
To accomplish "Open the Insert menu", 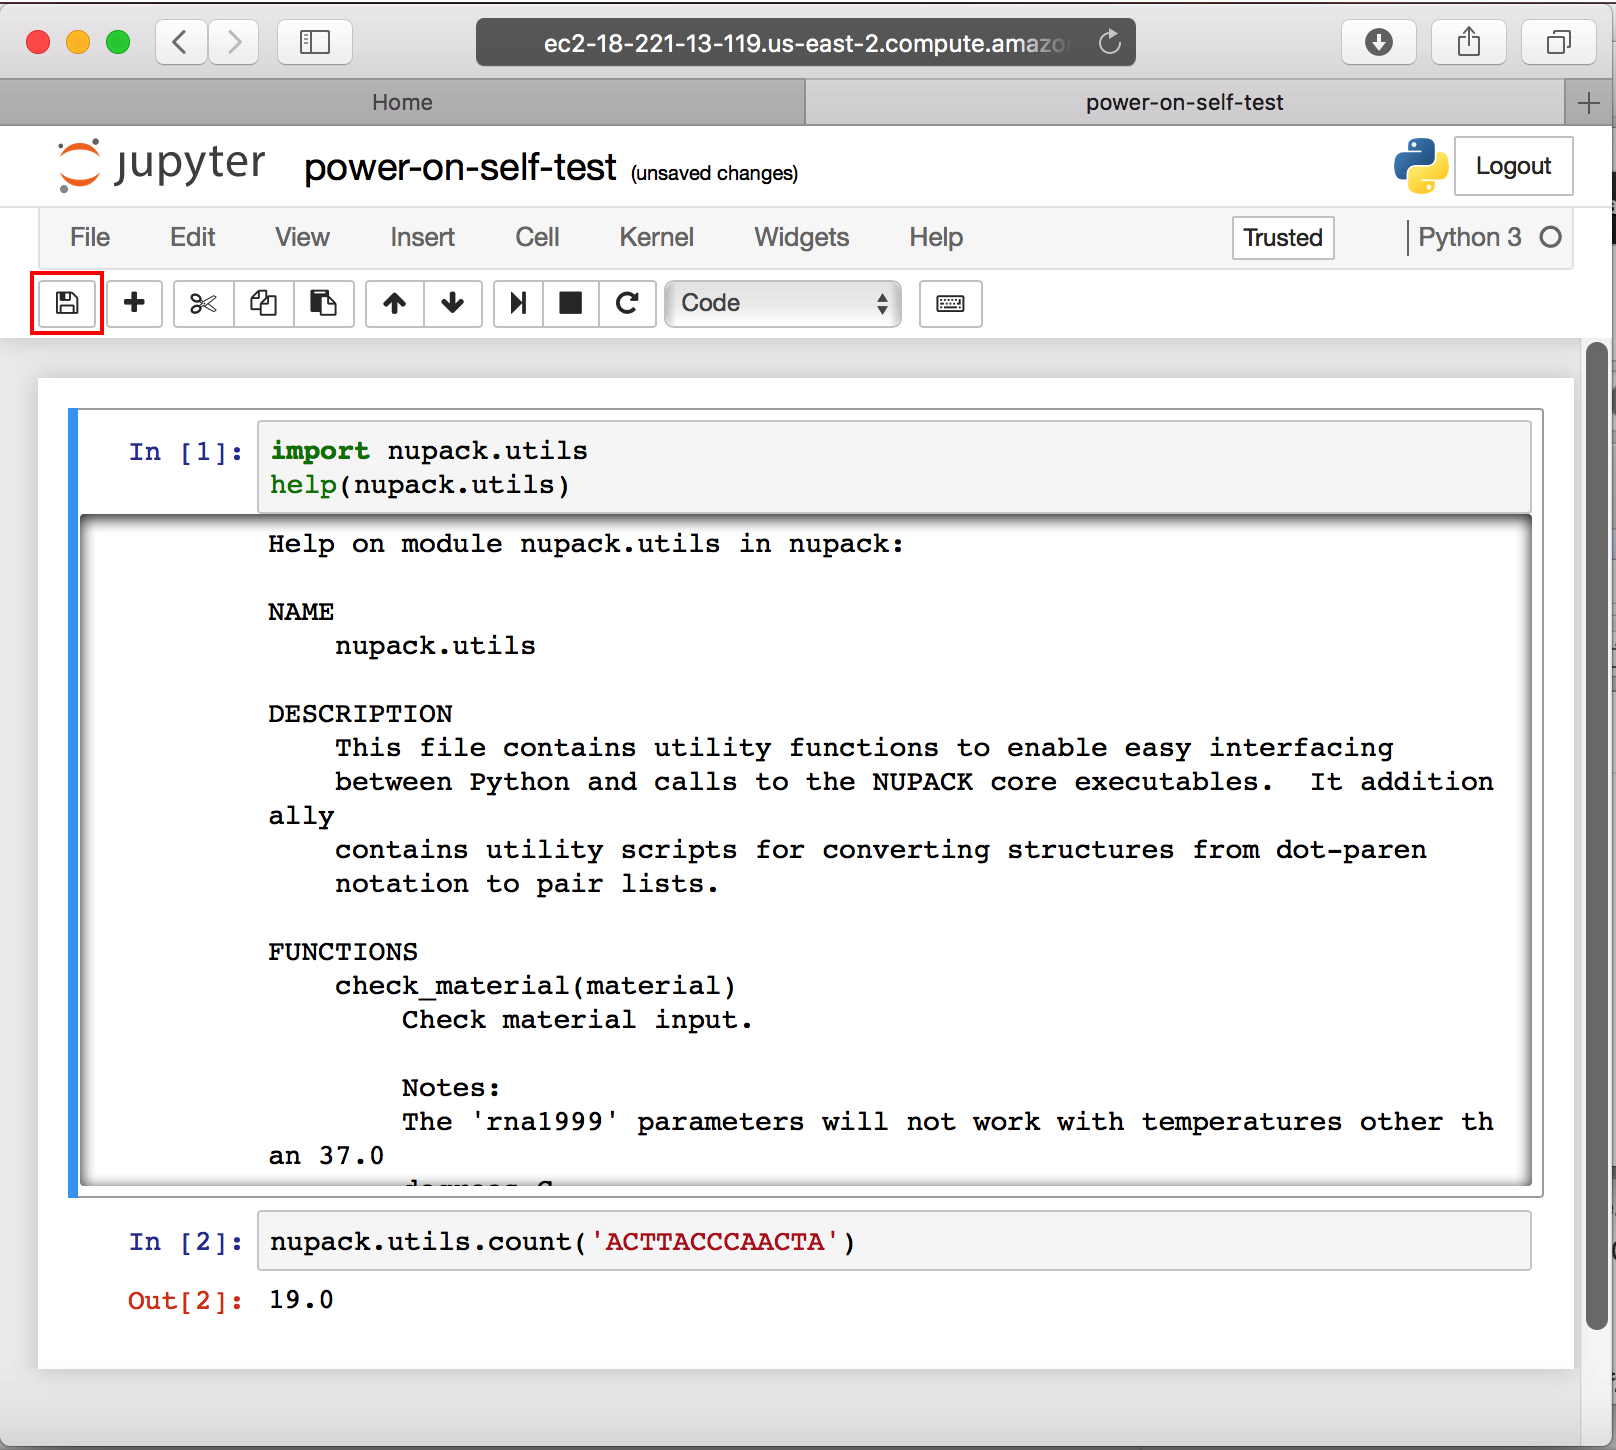I will click(422, 237).
